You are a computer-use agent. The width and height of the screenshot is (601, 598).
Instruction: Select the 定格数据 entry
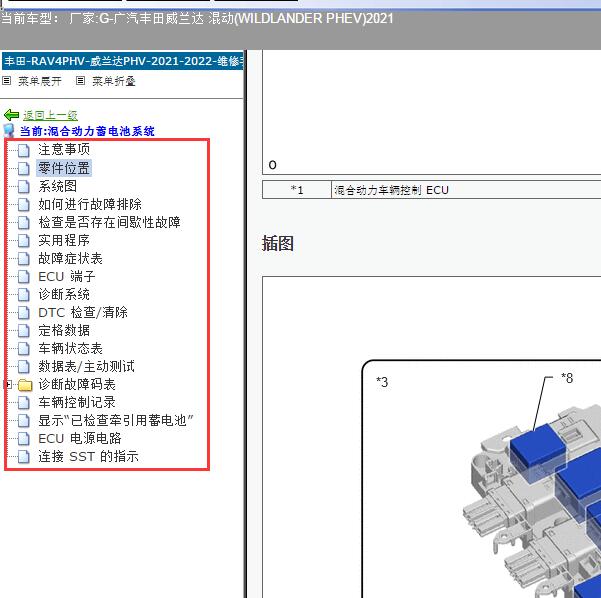point(64,330)
